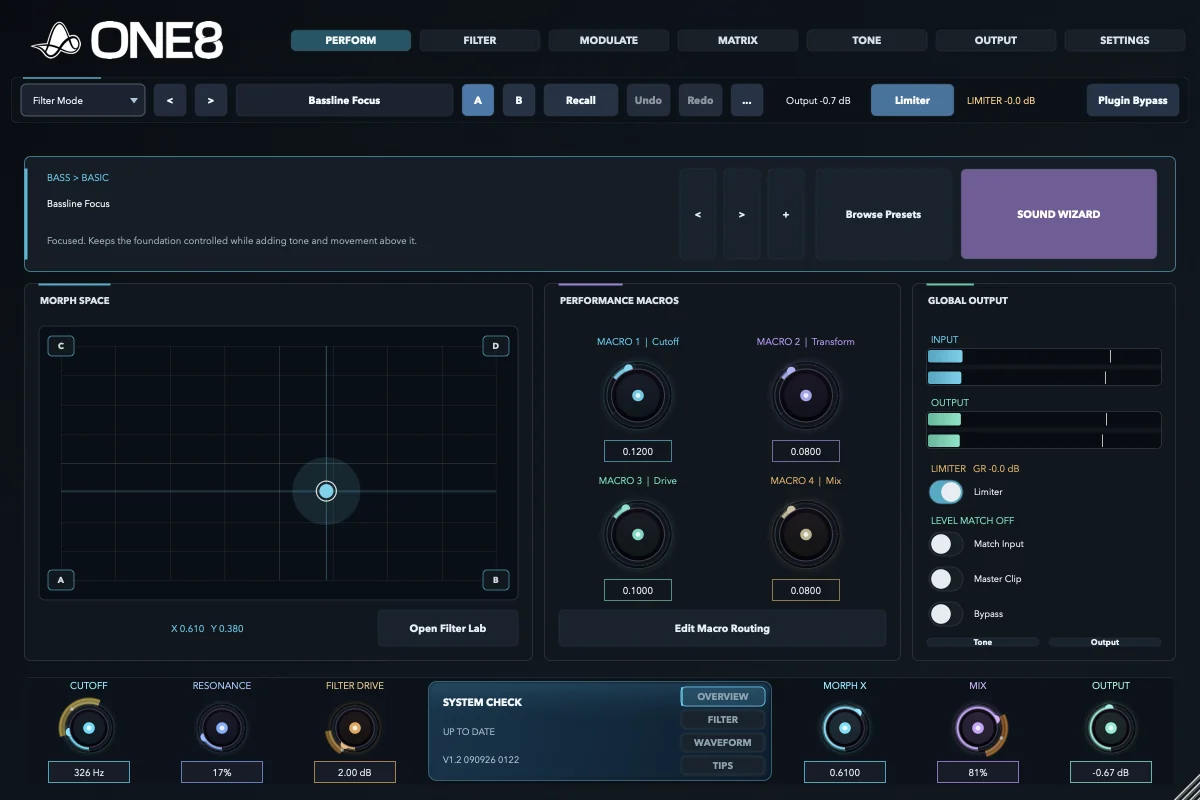This screenshot has width=1200, height=800.
Task: Switch to the MATRIX tab
Action: pos(738,40)
